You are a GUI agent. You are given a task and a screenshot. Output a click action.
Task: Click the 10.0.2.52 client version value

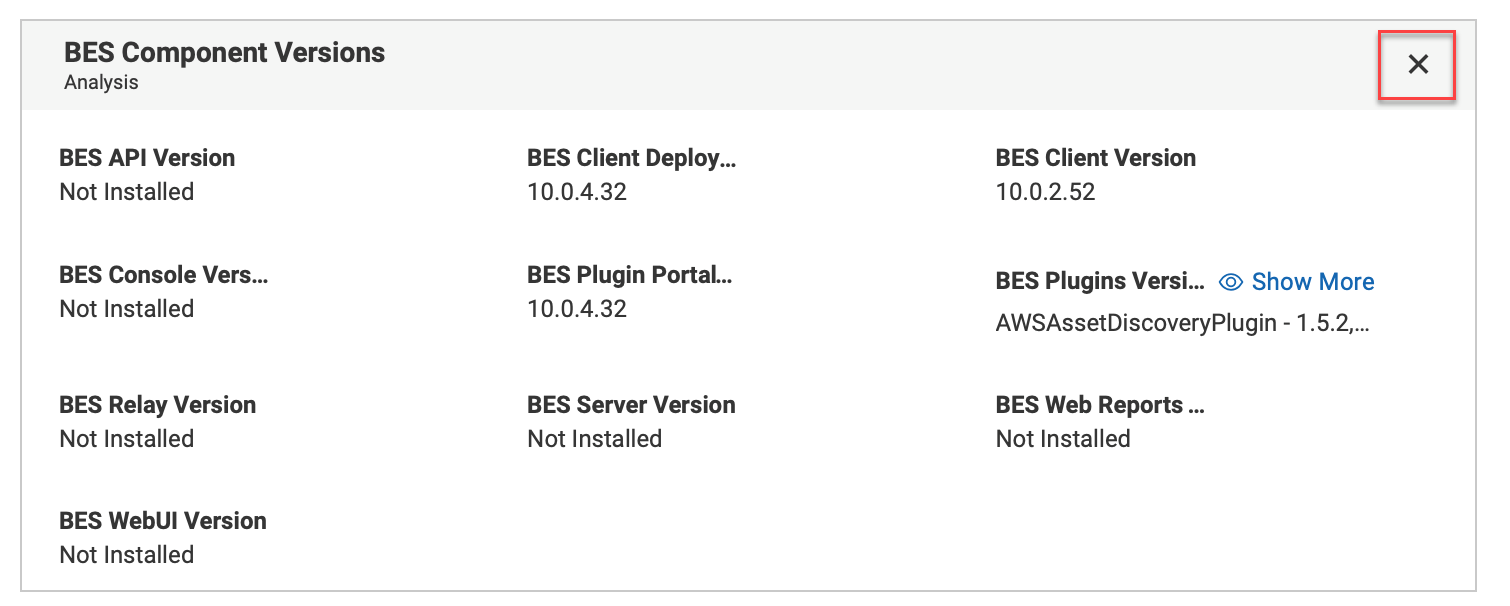pyautogui.click(x=1045, y=192)
